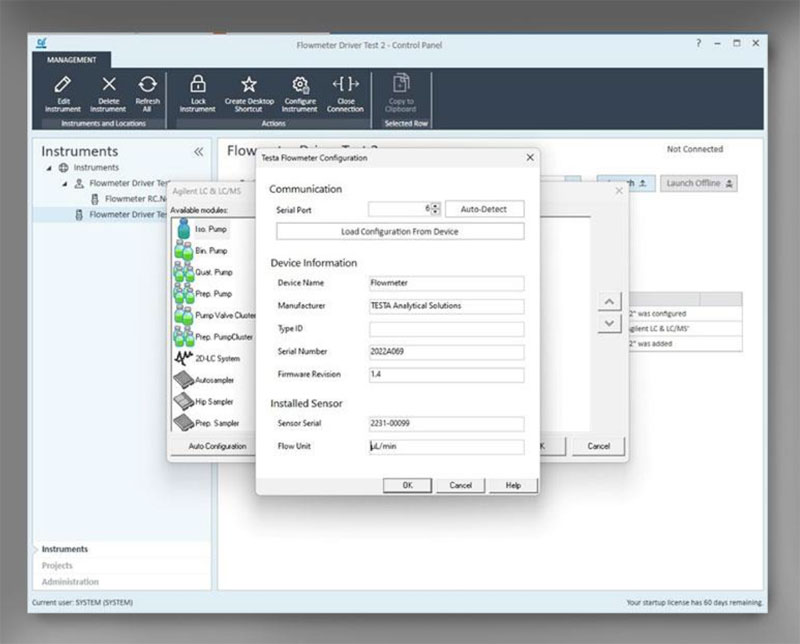Close the Testa Flowmeter Configuration dialog
800x644 pixels.
pos(530,158)
